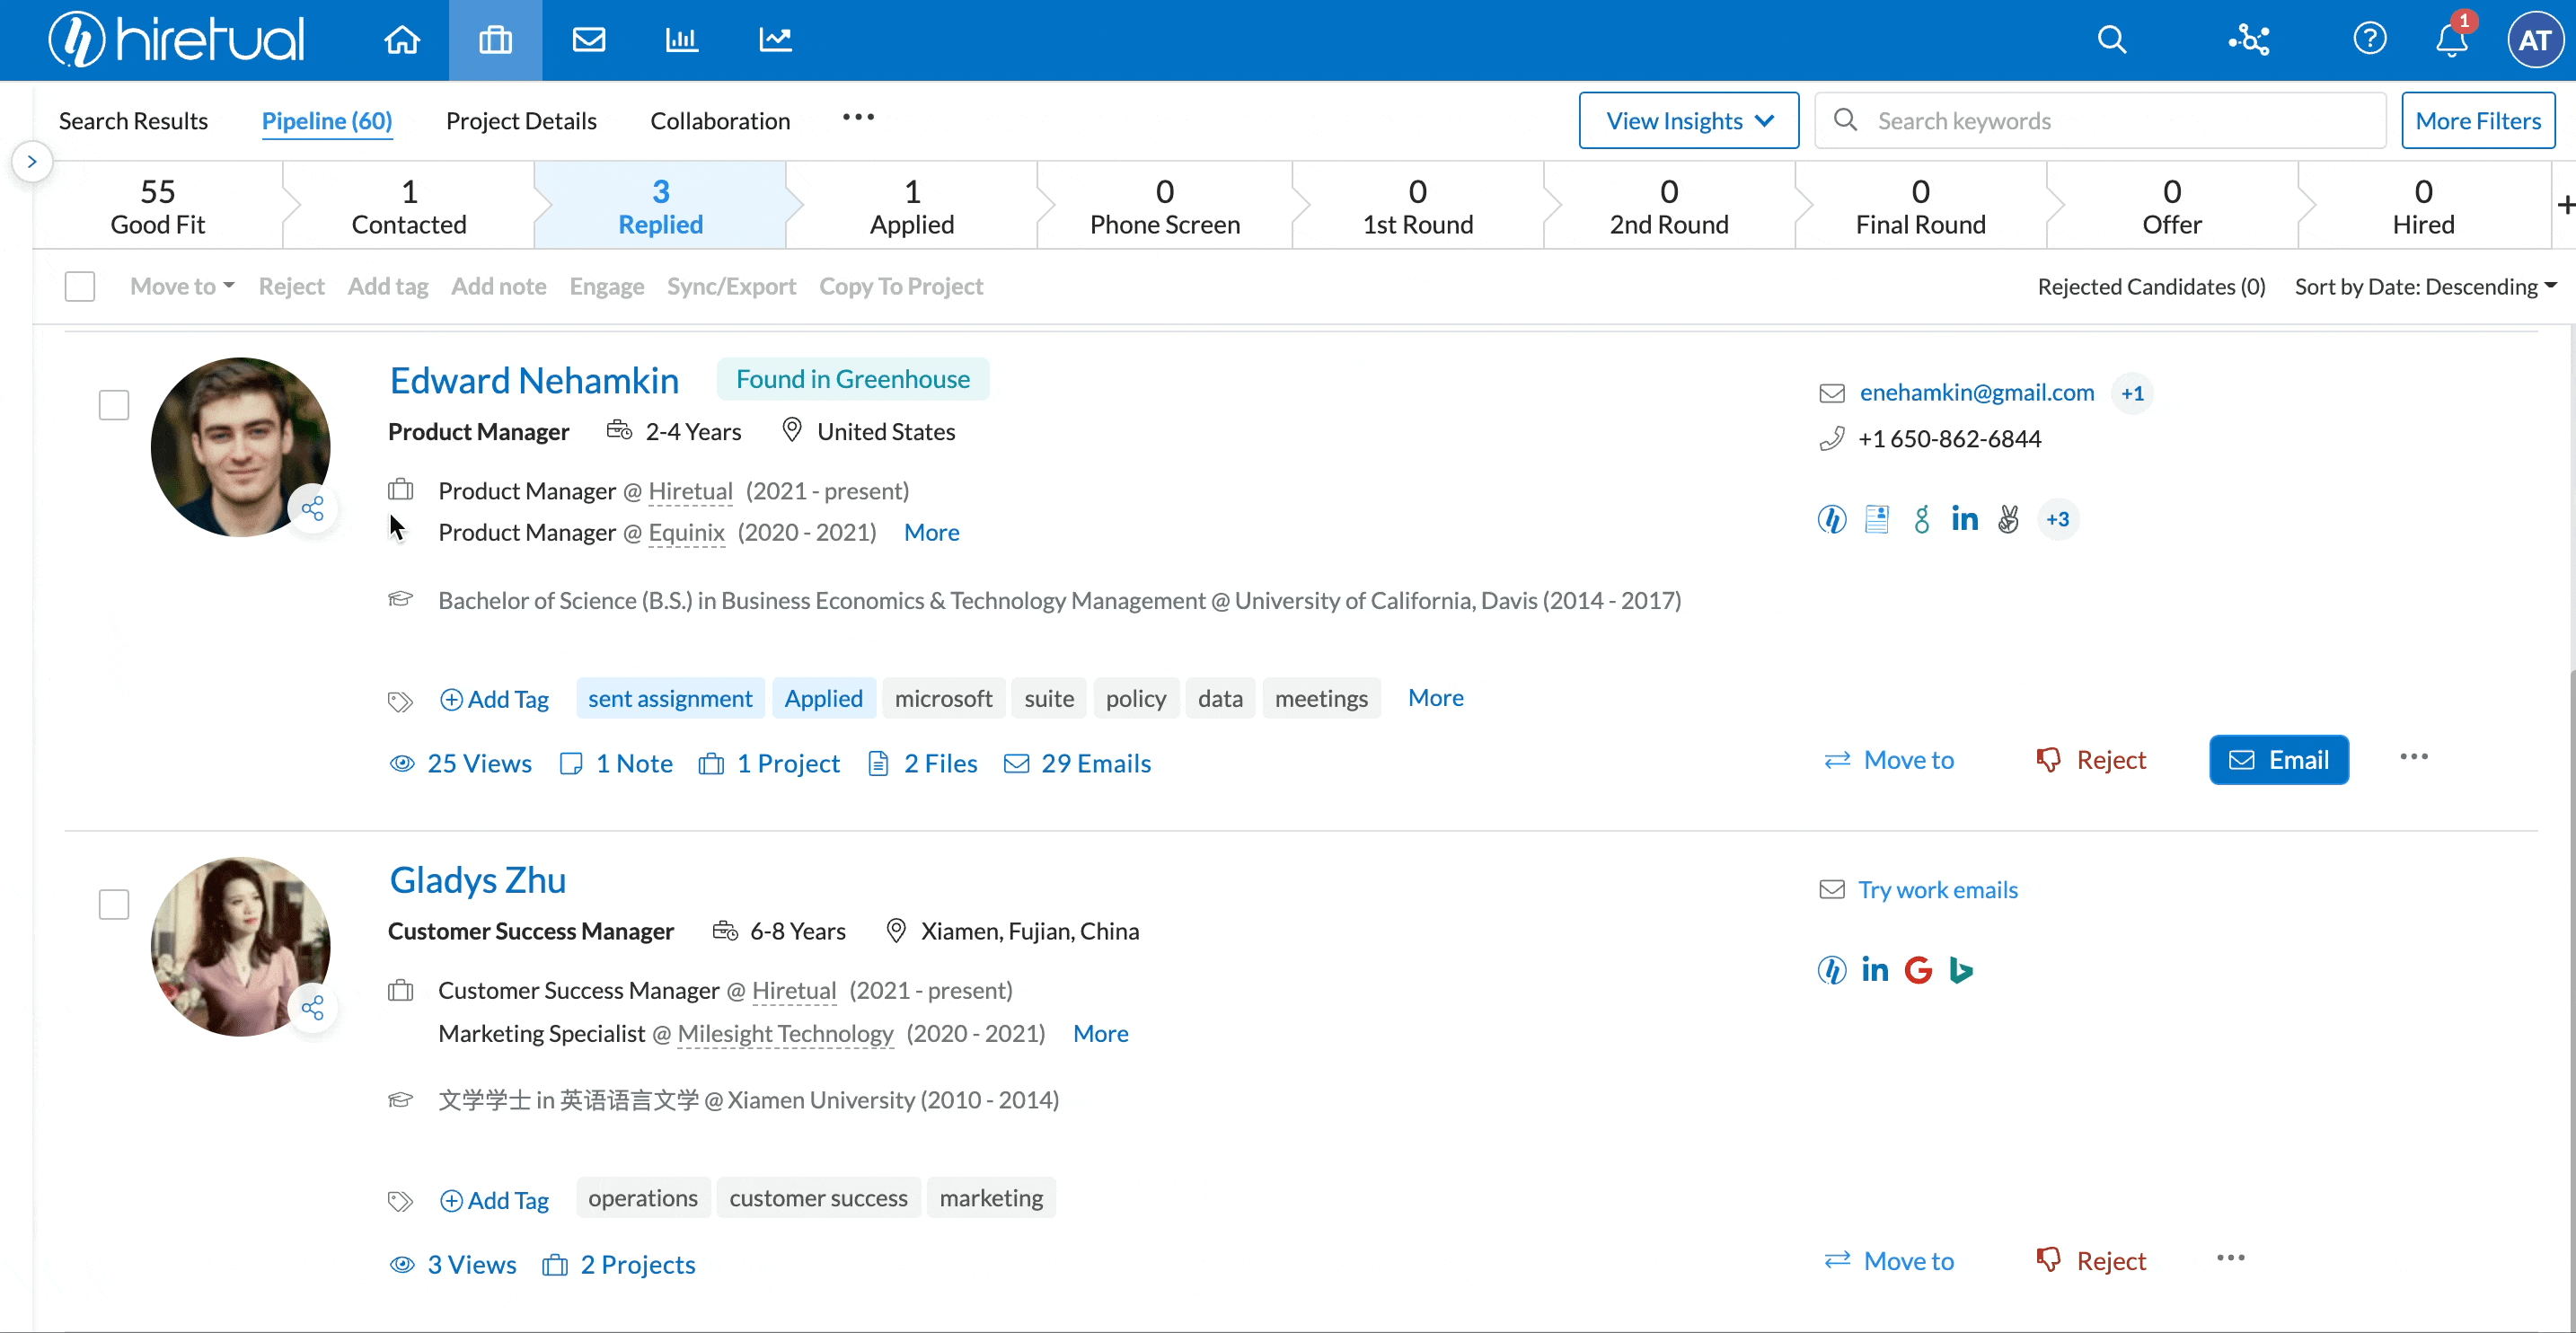Expand Edward's +1 additional emails
The image size is (2576, 1333).
(2132, 393)
